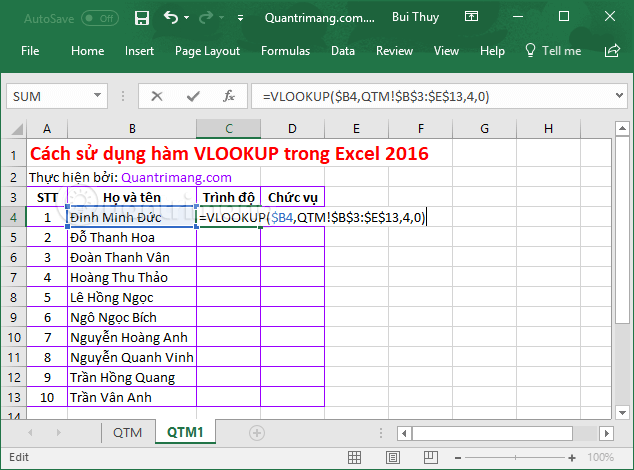Viewport: 634px width, 470px height.
Task: Click the 'Họ và tên' header cell
Action: click(132, 197)
